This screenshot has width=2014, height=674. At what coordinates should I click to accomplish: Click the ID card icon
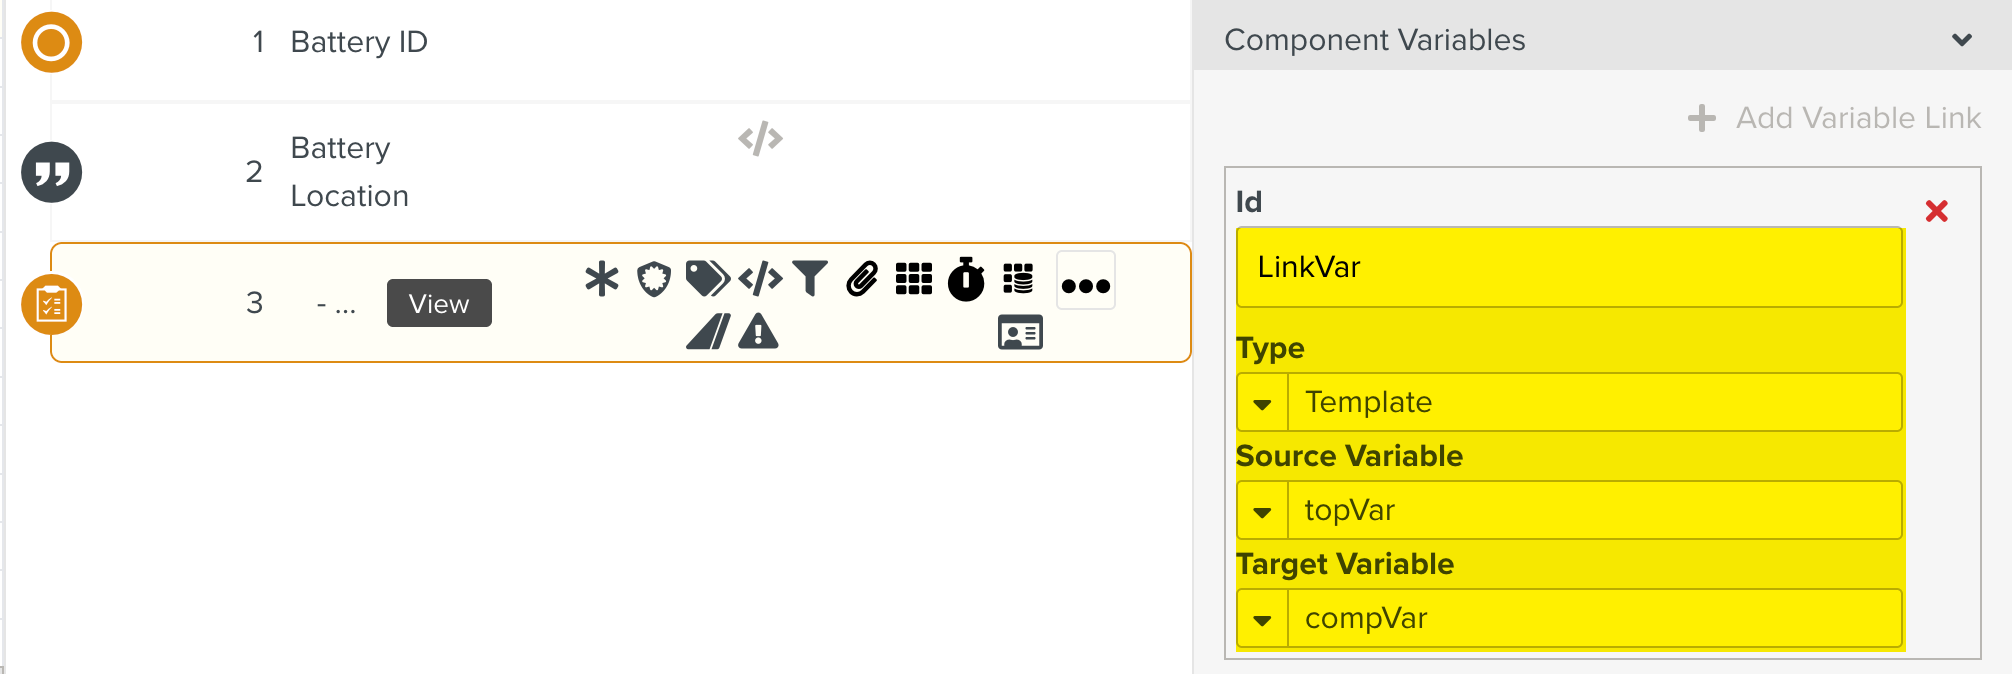(1020, 332)
